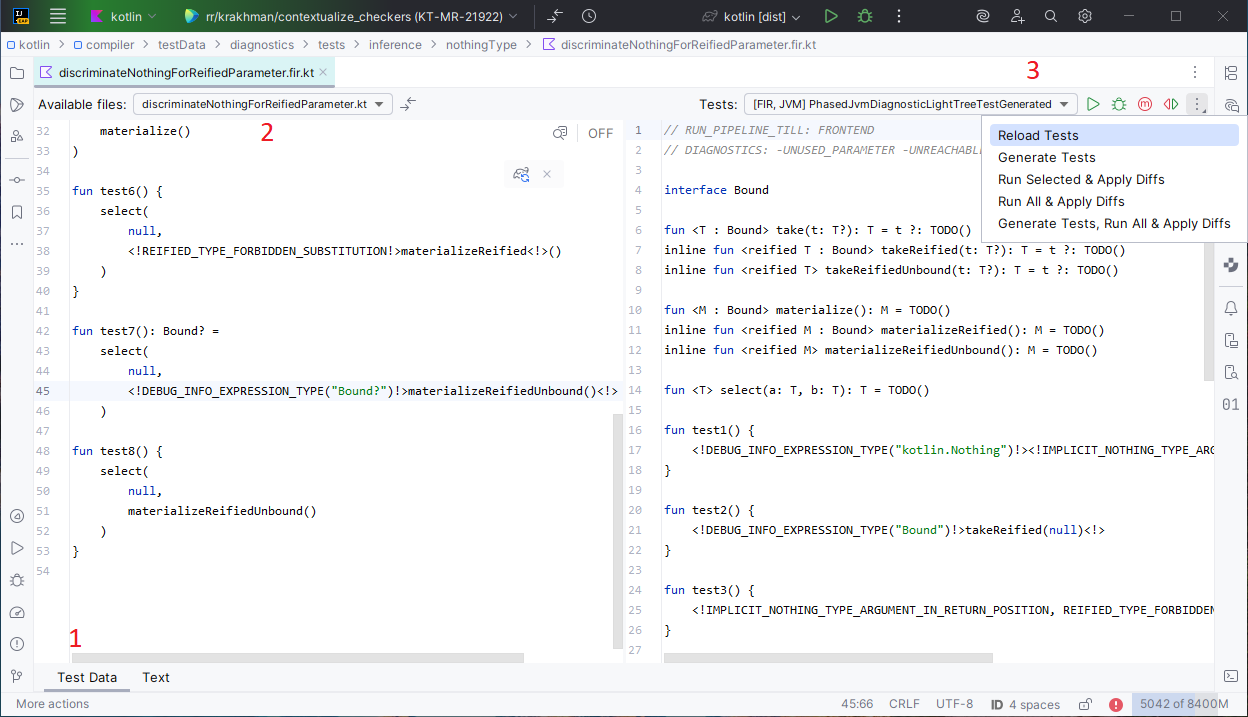Open the main hamburger menu
Viewport: 1248px width, 717px height.
[x=58, y=16]
